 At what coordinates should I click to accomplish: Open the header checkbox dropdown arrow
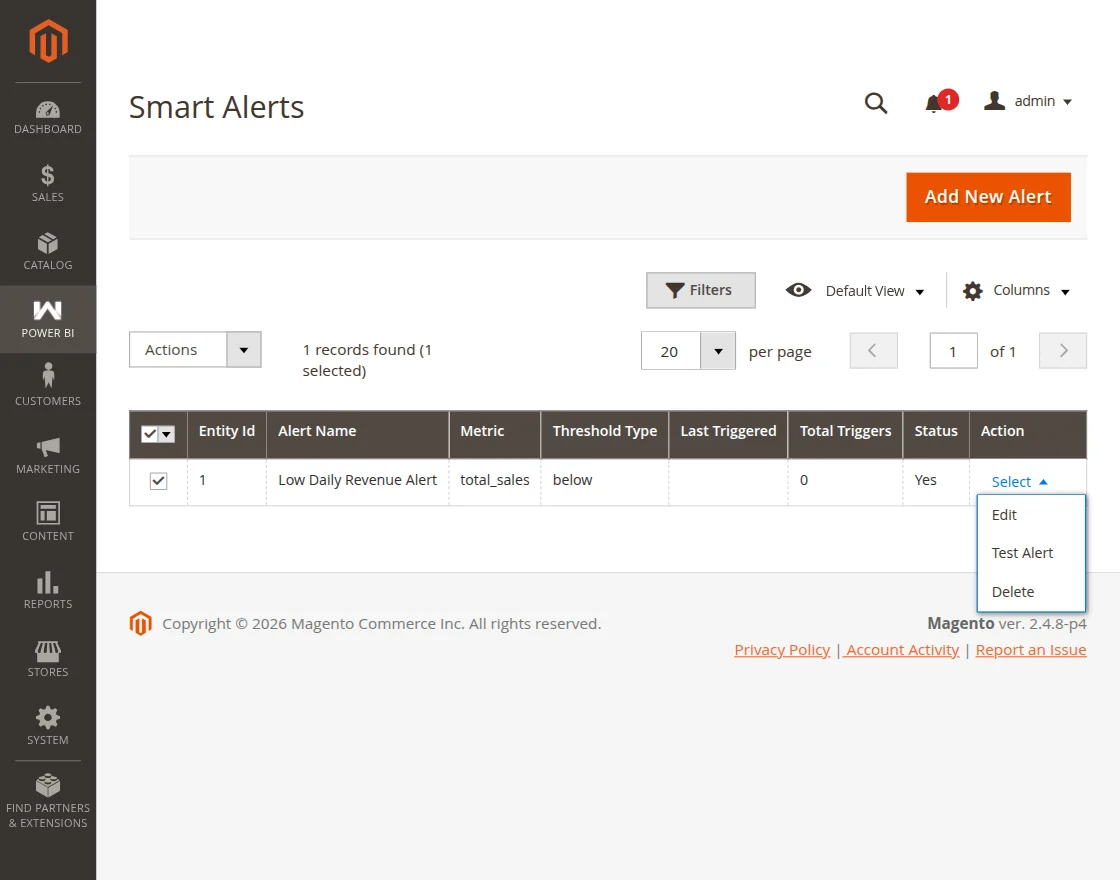pos(166,434)
